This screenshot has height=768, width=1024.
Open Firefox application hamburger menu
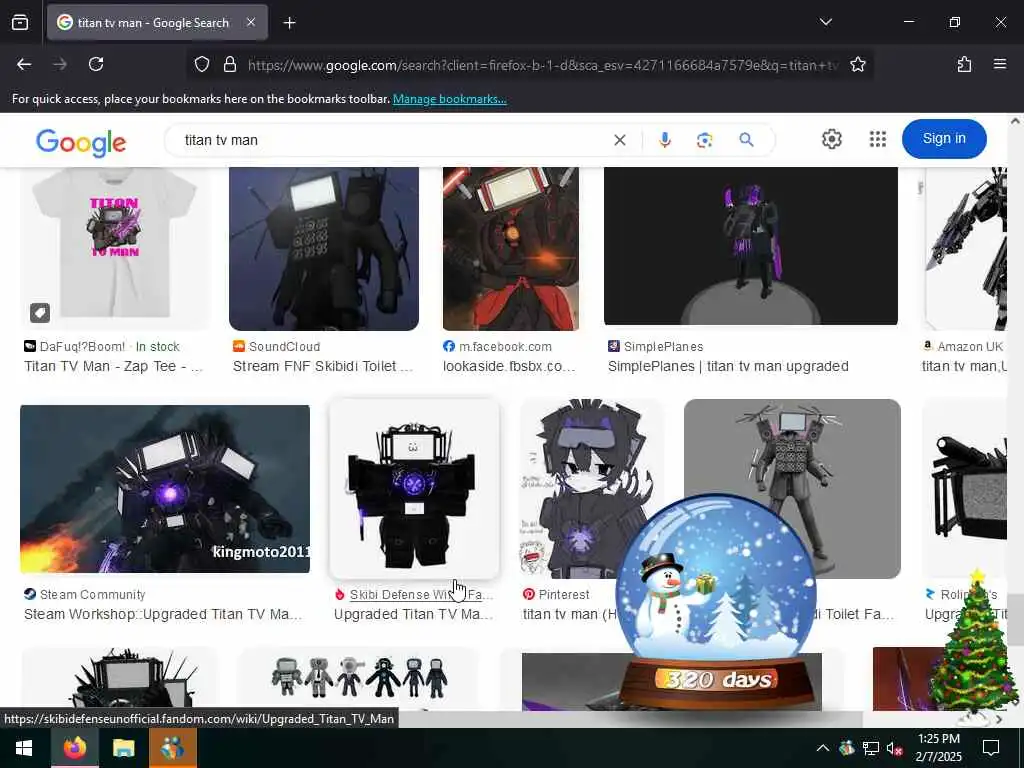click(x=999, y=64)
